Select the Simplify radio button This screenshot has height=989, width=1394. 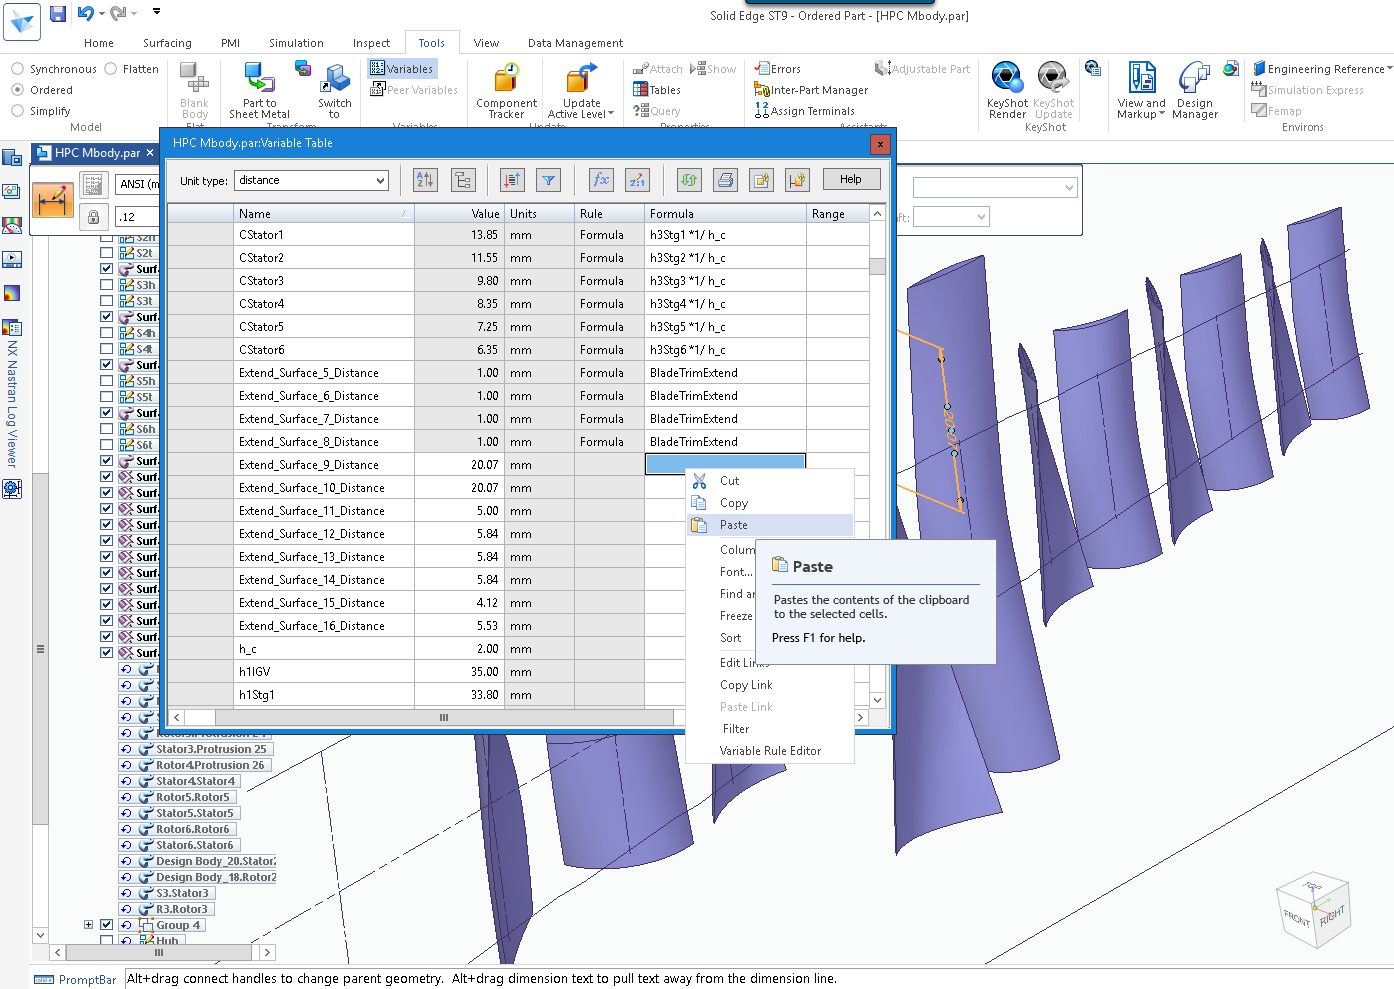coord(18,111)
